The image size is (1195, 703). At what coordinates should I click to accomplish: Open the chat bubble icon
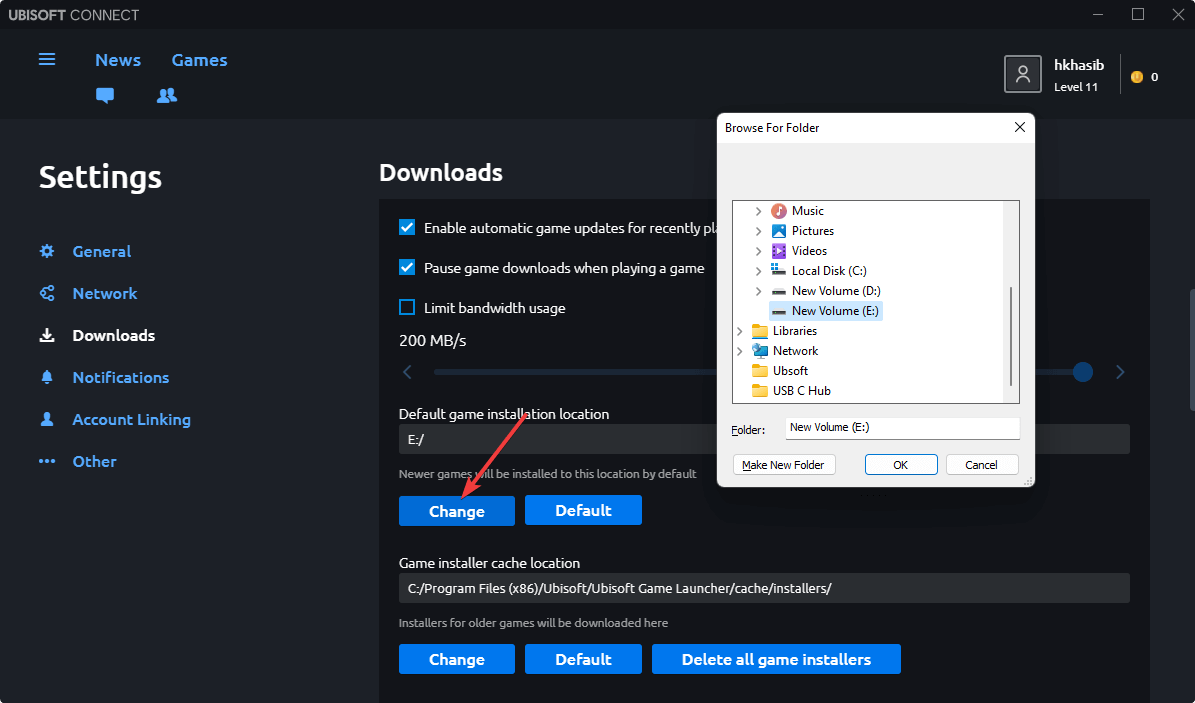[105, 95]
